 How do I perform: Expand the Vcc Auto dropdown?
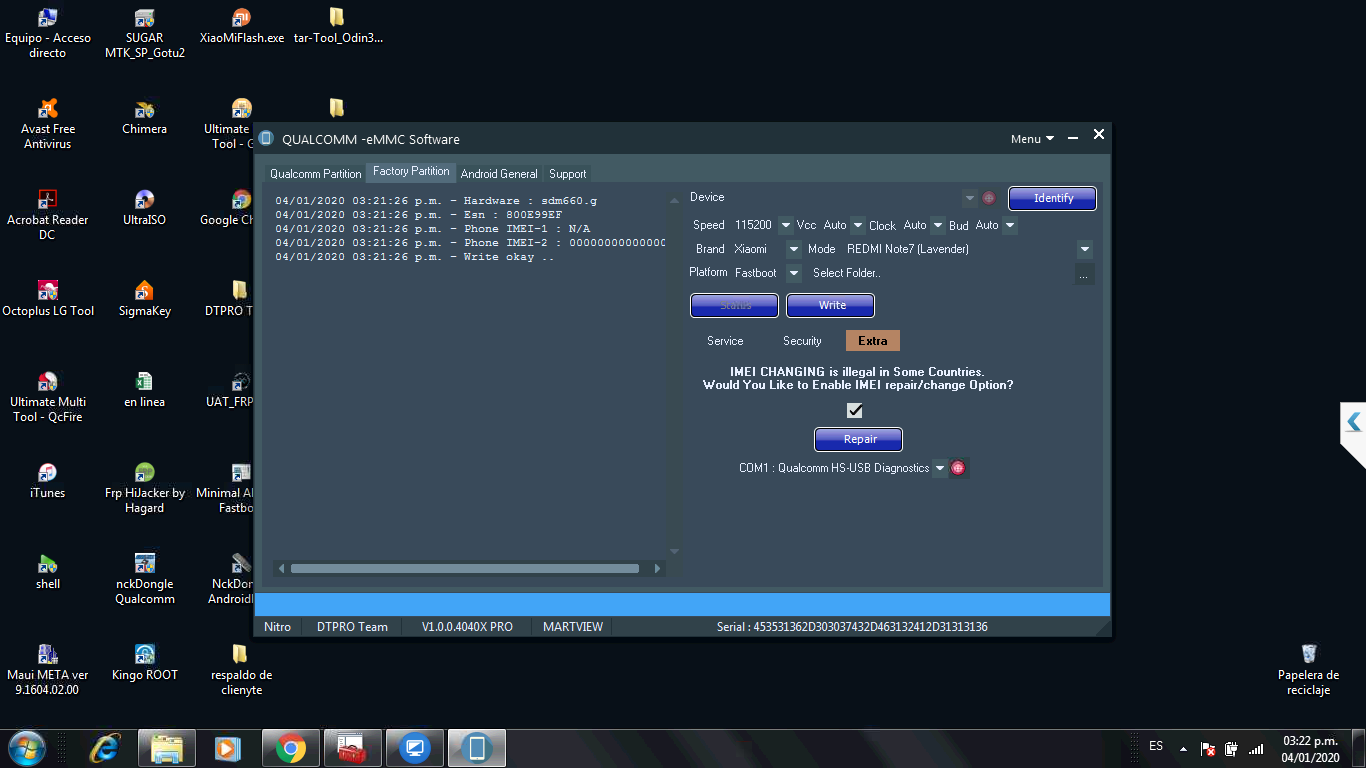click(857, 225)
